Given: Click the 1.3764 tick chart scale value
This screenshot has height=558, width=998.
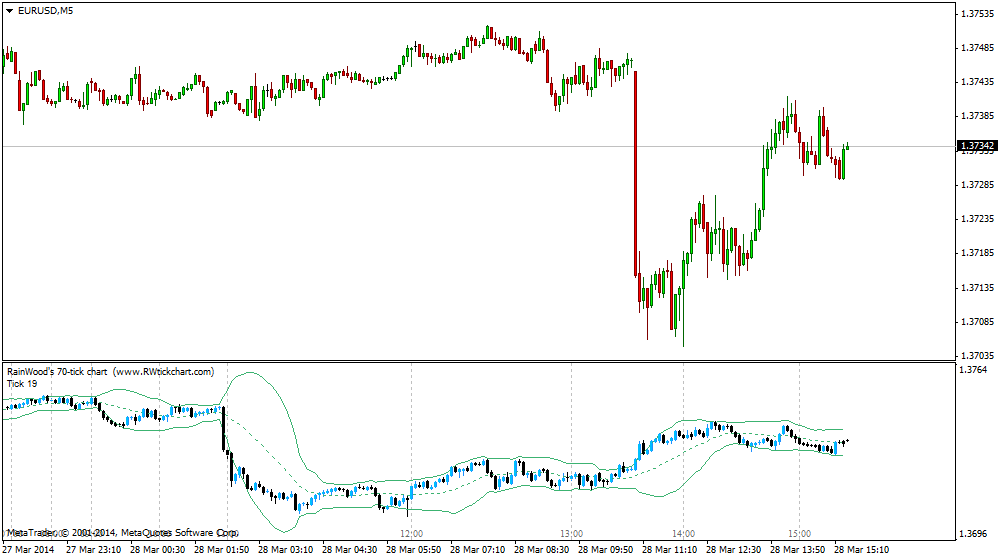Looking at the screenshot, I should pyautogui.click(x=972, y=371).
